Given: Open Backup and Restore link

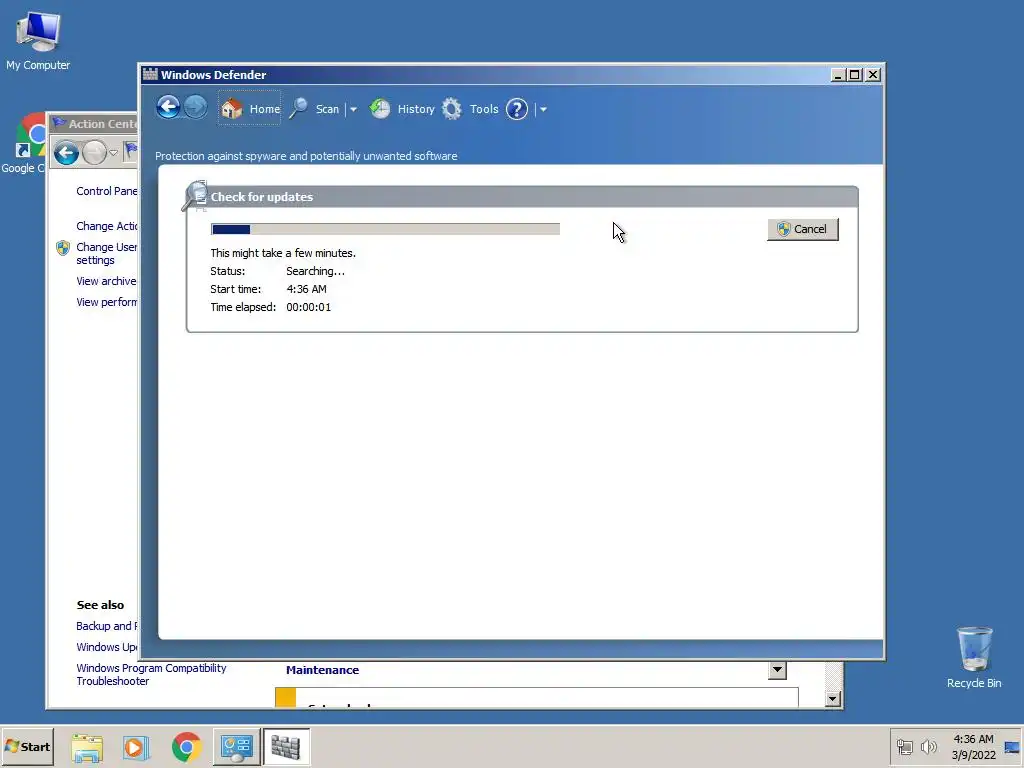Looking at the screenshot, I should pyautogui.click(x=106, y=626).
